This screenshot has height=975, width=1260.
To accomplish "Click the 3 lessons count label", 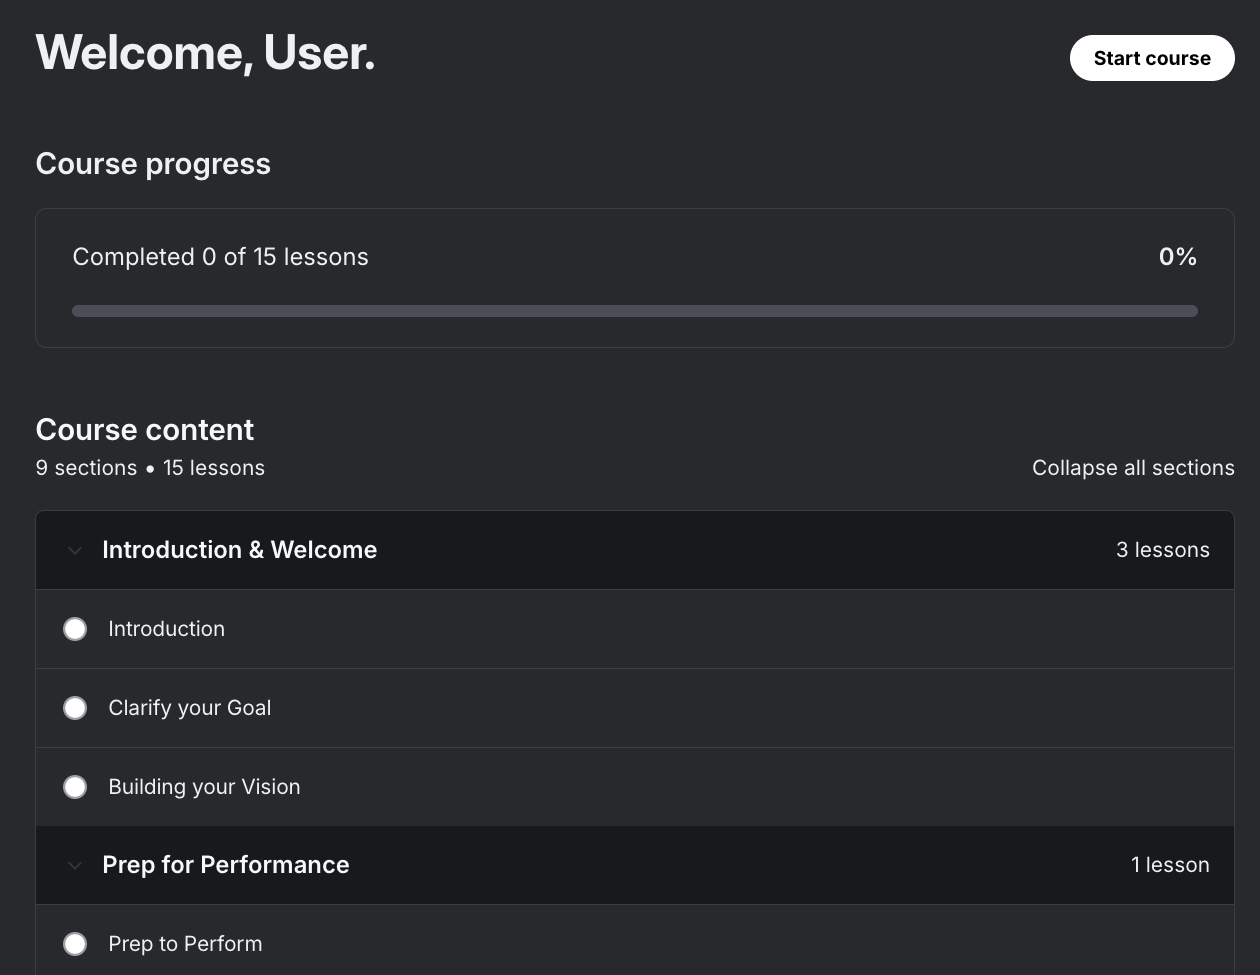I will (x=1163, y=550).
